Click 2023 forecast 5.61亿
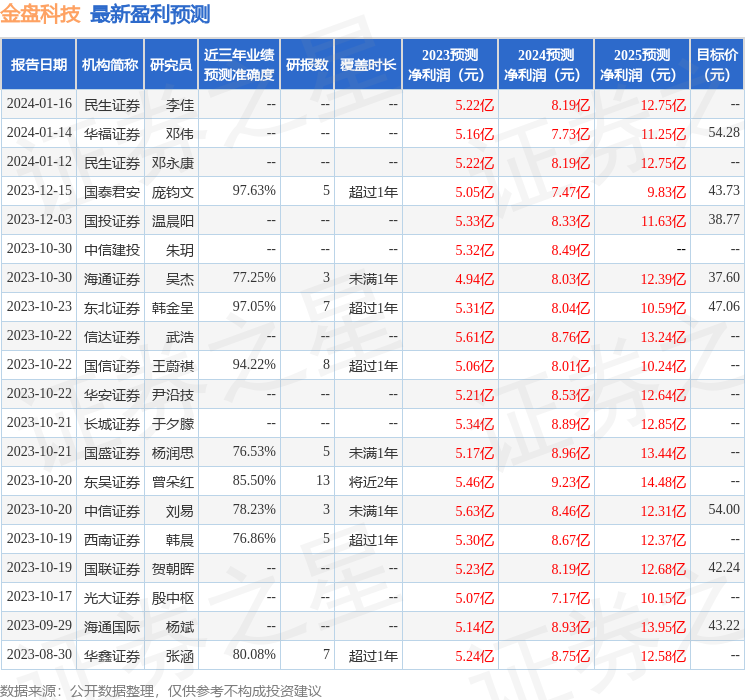 tap(475, 337)
